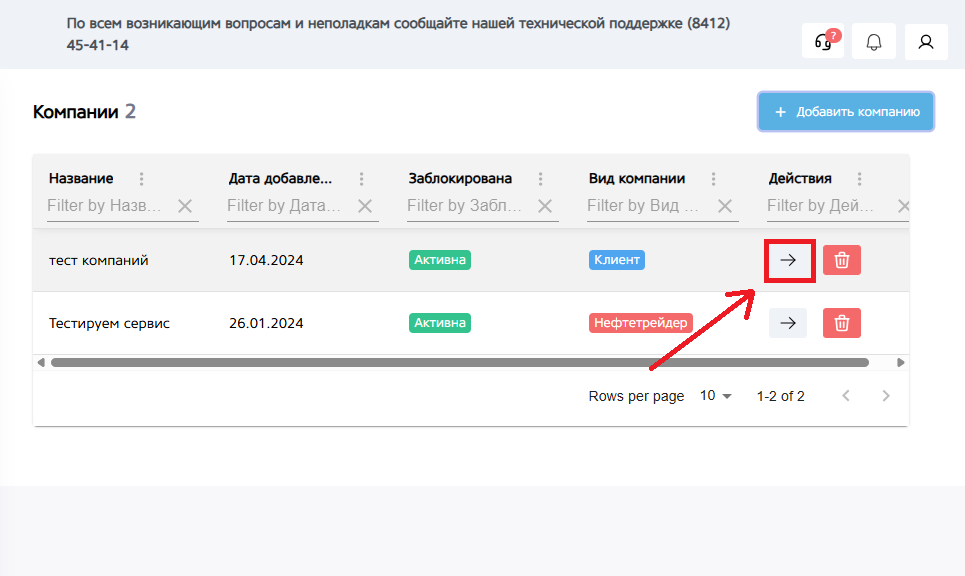
Task: Open Тестируем сервис via arrow button
Action: pos(788,323)
